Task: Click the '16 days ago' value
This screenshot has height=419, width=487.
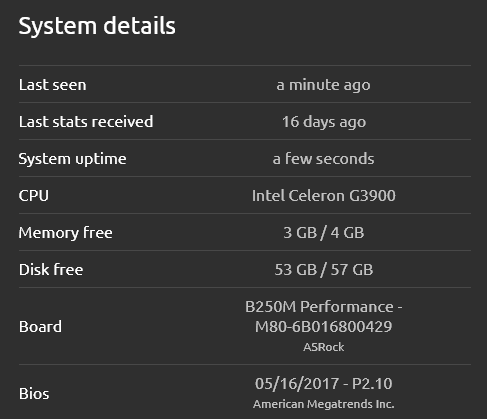Action: 324,122
